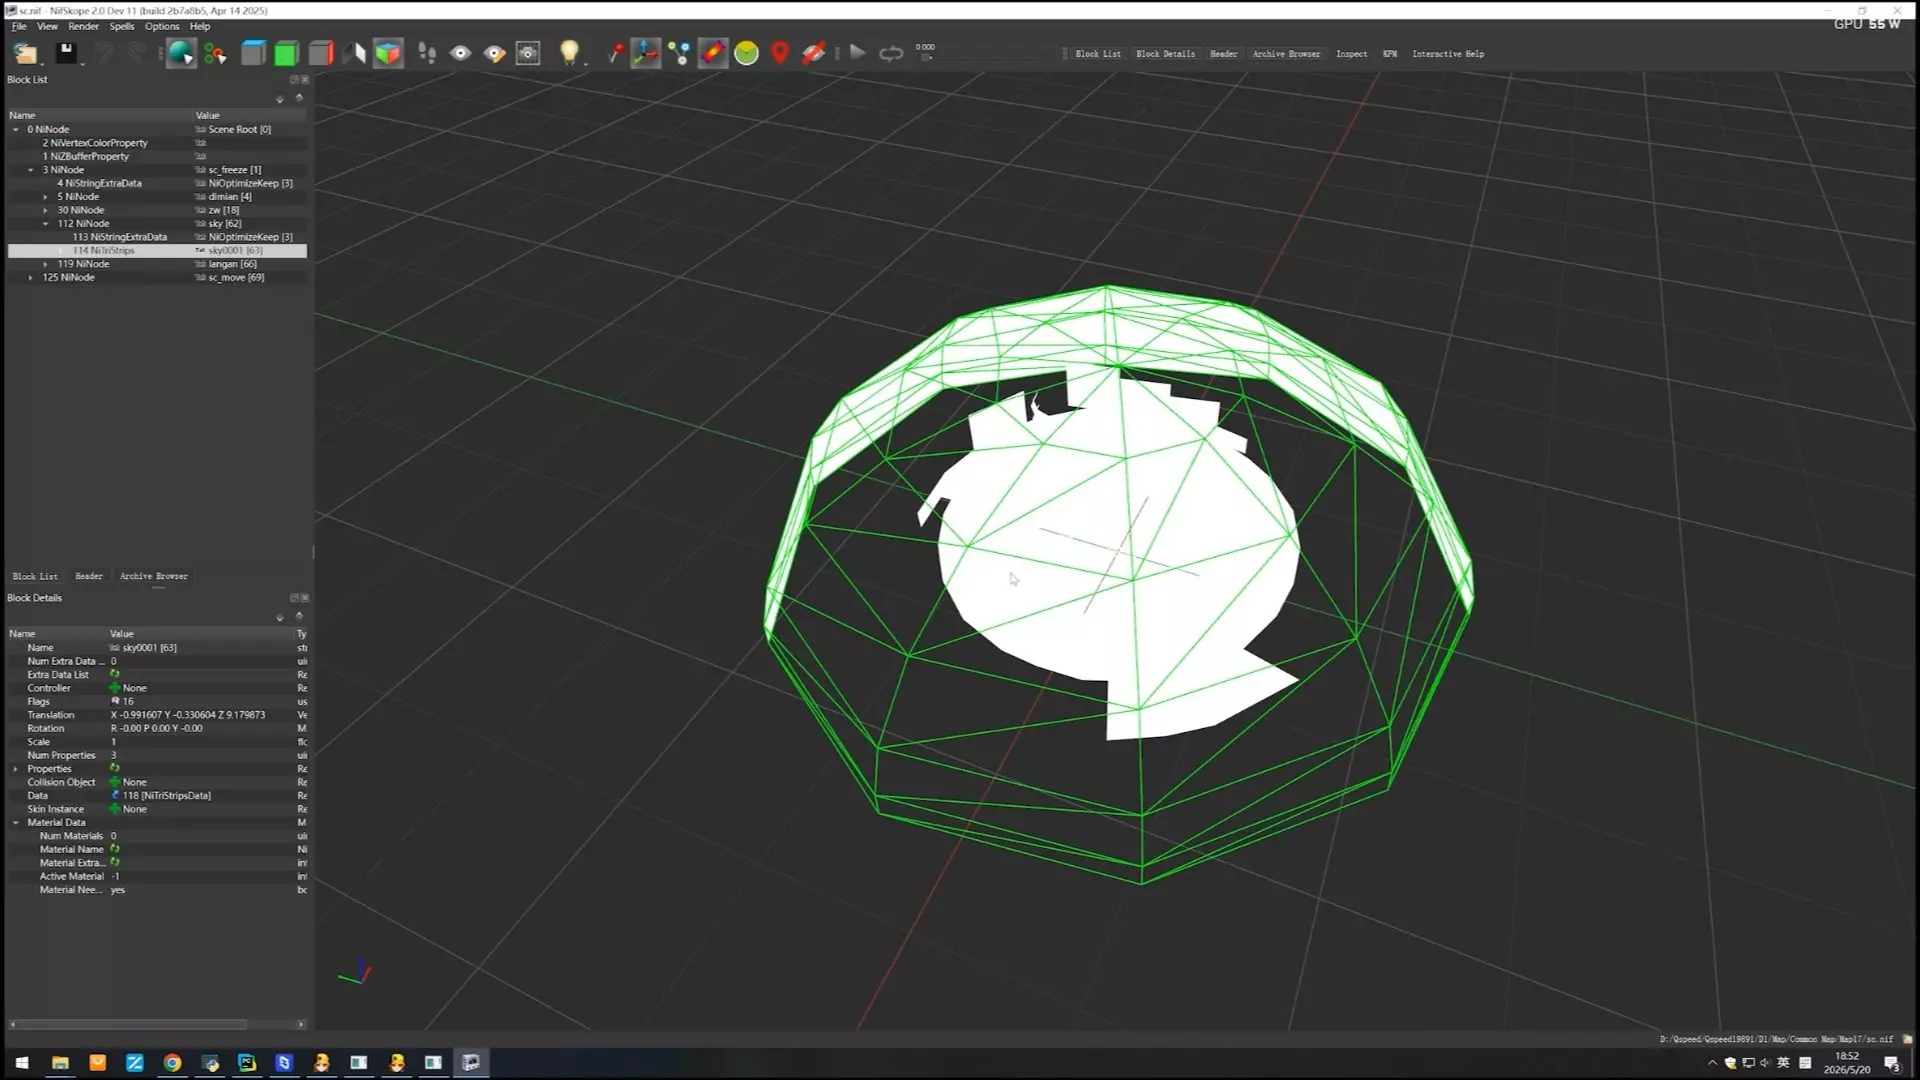Toggle the red crossed-out toolbar icon

point(814,53)
